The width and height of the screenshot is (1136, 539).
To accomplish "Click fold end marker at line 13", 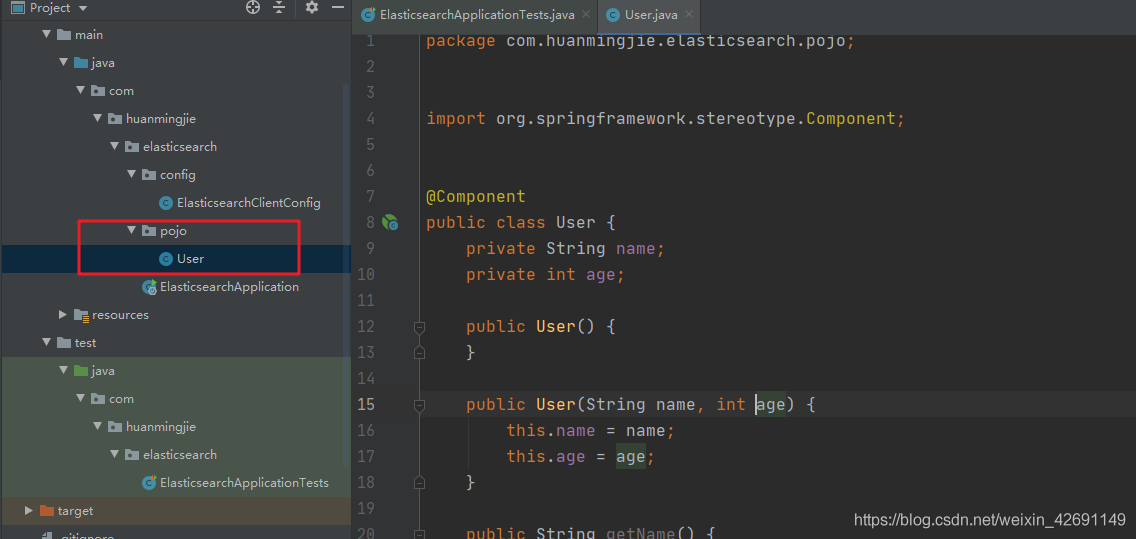I will (419, 353).
